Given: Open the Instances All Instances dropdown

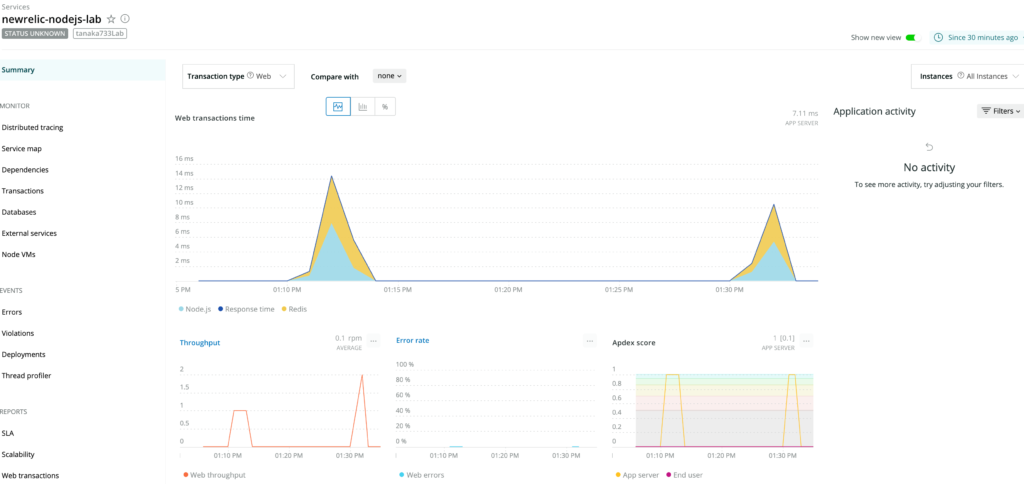Looking at the screenshot, I should pos(967,76).
